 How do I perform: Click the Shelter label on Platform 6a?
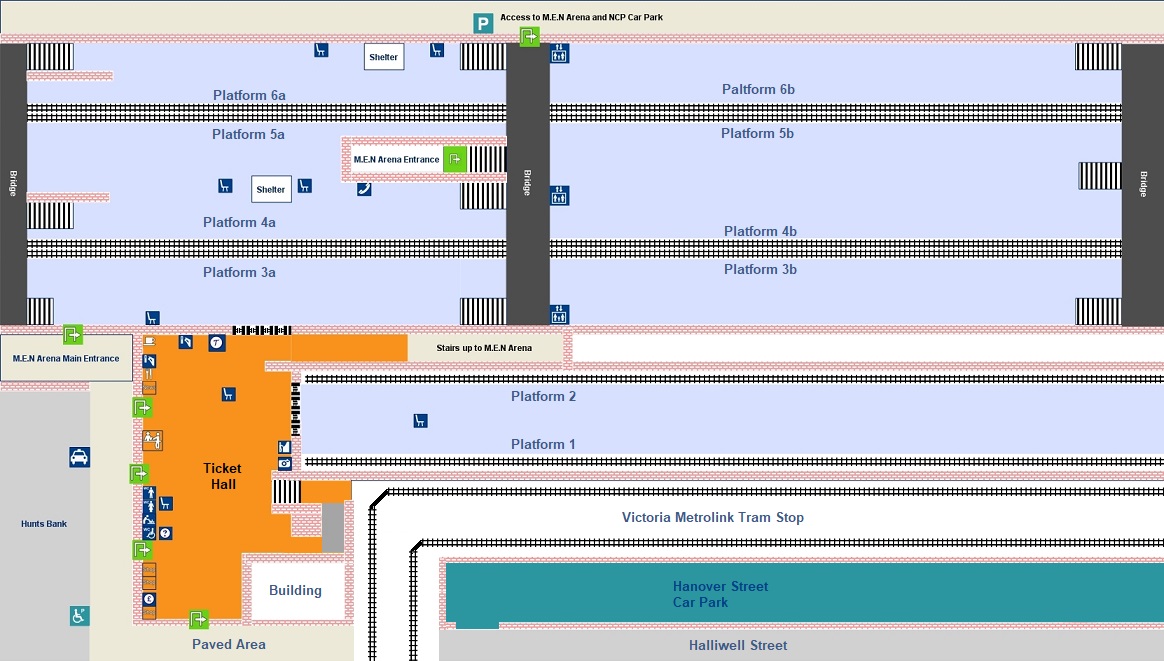(x=383, y=57)
